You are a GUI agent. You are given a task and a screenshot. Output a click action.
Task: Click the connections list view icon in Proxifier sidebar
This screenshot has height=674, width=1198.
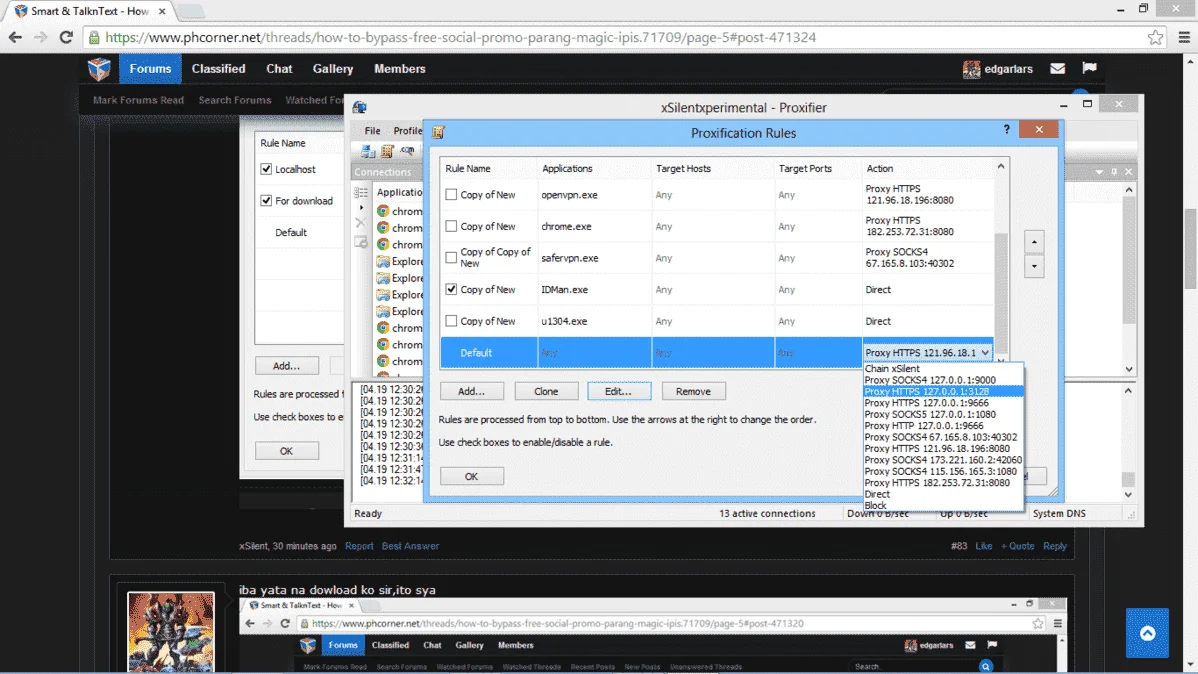(x=361, y=193)
